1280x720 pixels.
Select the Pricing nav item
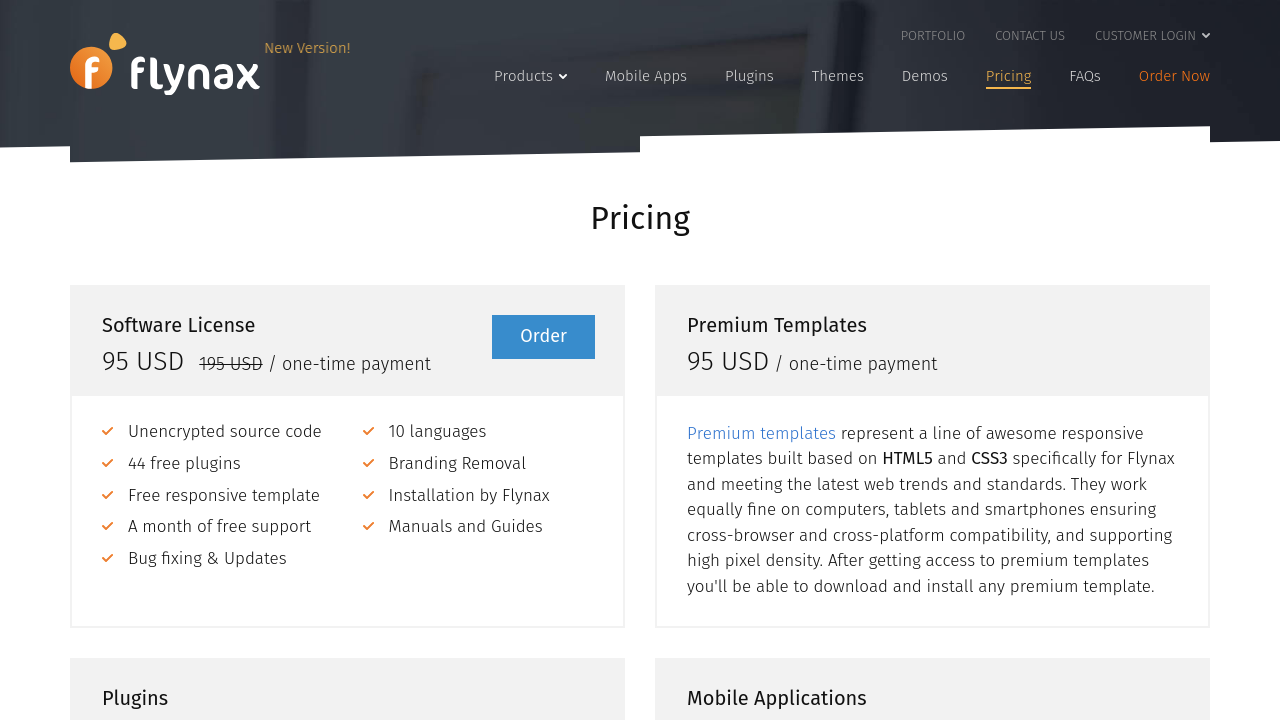1008,77
